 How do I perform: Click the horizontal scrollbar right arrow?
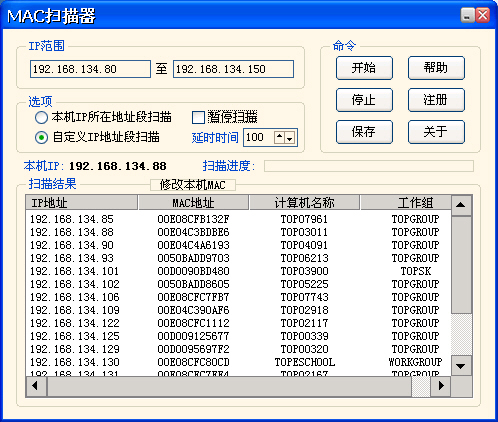(x=441, y=386)
